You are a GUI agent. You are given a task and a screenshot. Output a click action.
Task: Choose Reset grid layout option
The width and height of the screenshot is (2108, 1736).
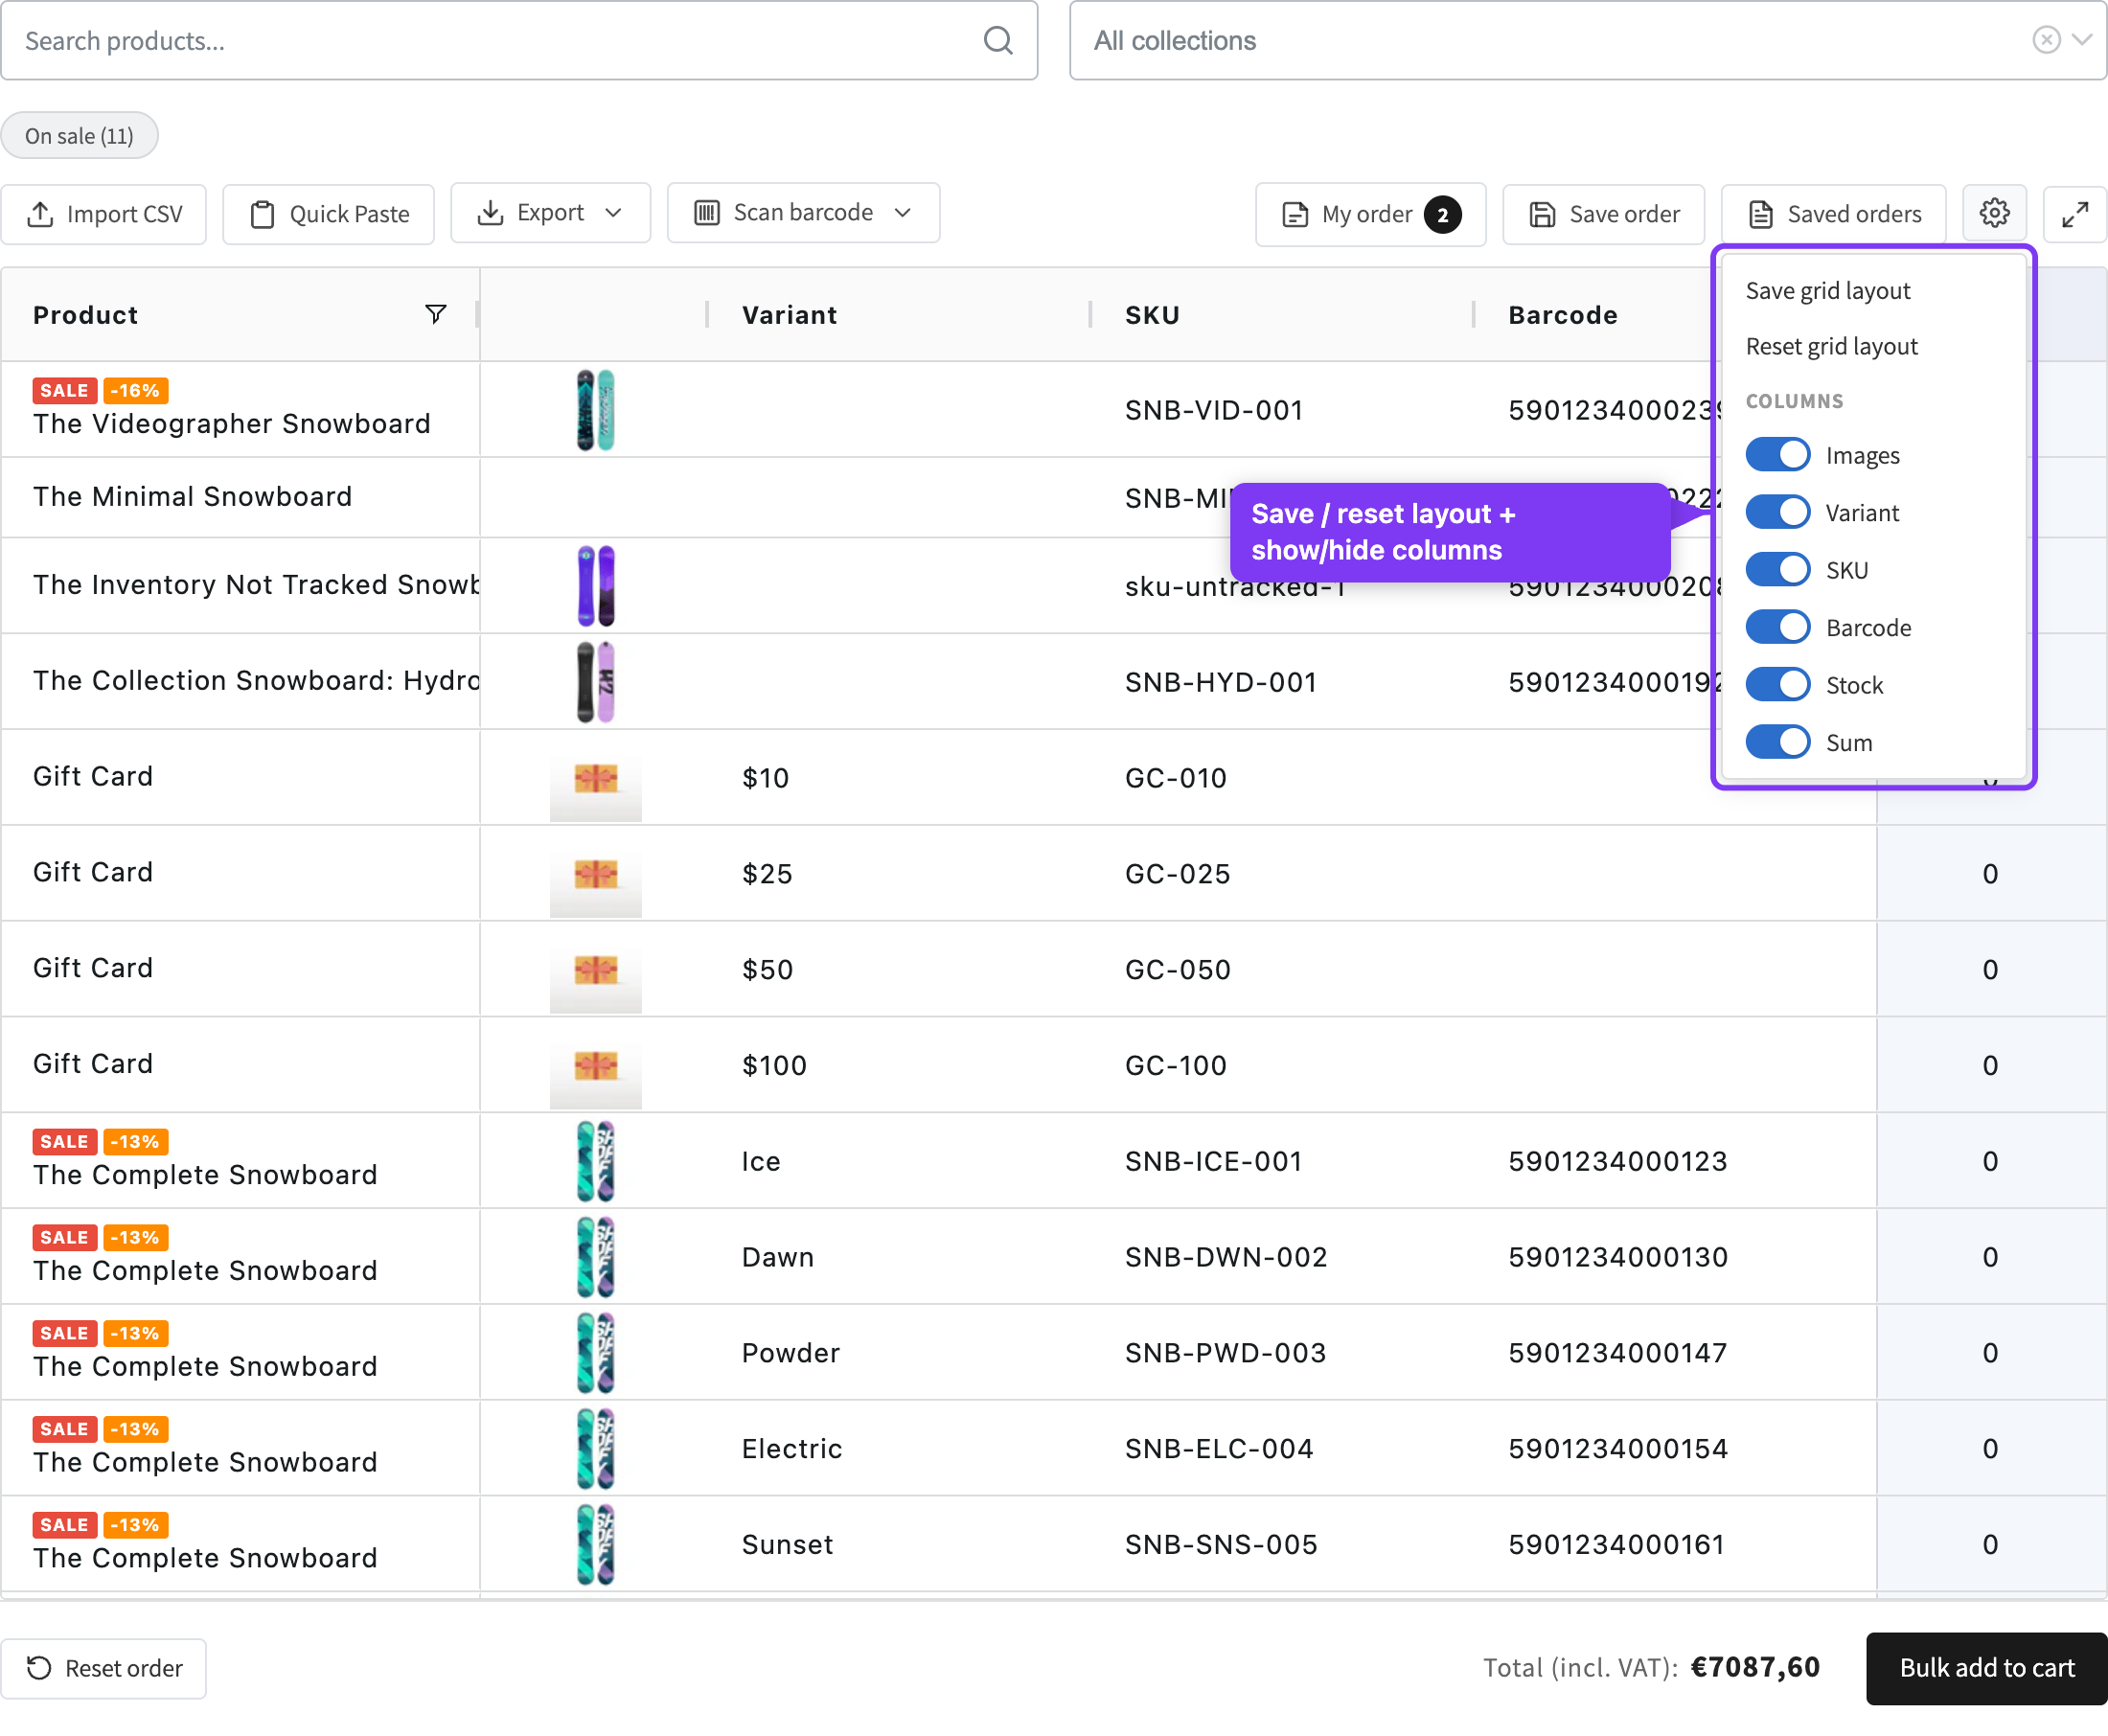pyautogui.click(x=1831, y=346)
